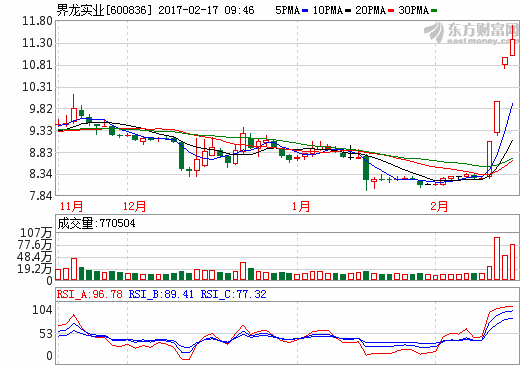
Task: Click the 2月 month label
Action: click(x=439, y=206)
